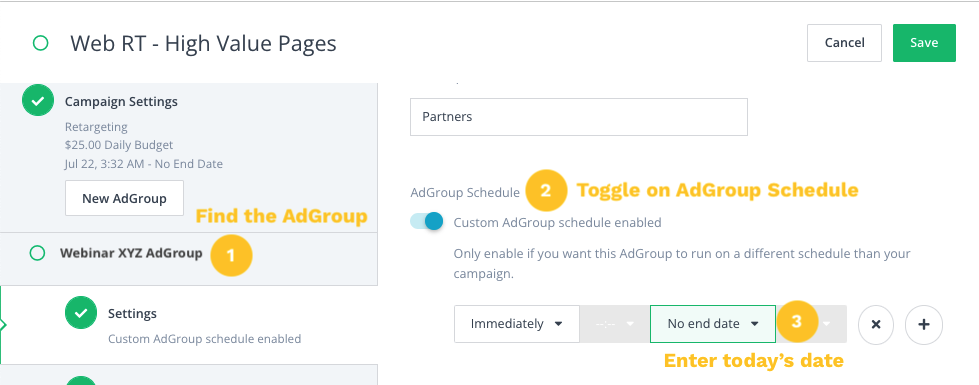Viewport: 979px width, 385px height.
Task: Open the greyed-out start time dropdown
Action: point(614,324)
